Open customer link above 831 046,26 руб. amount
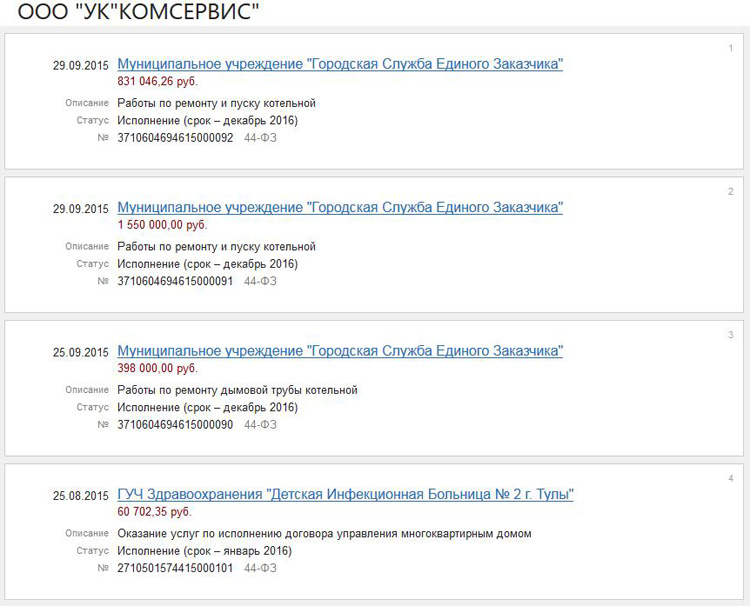 [x=340, y=64]
